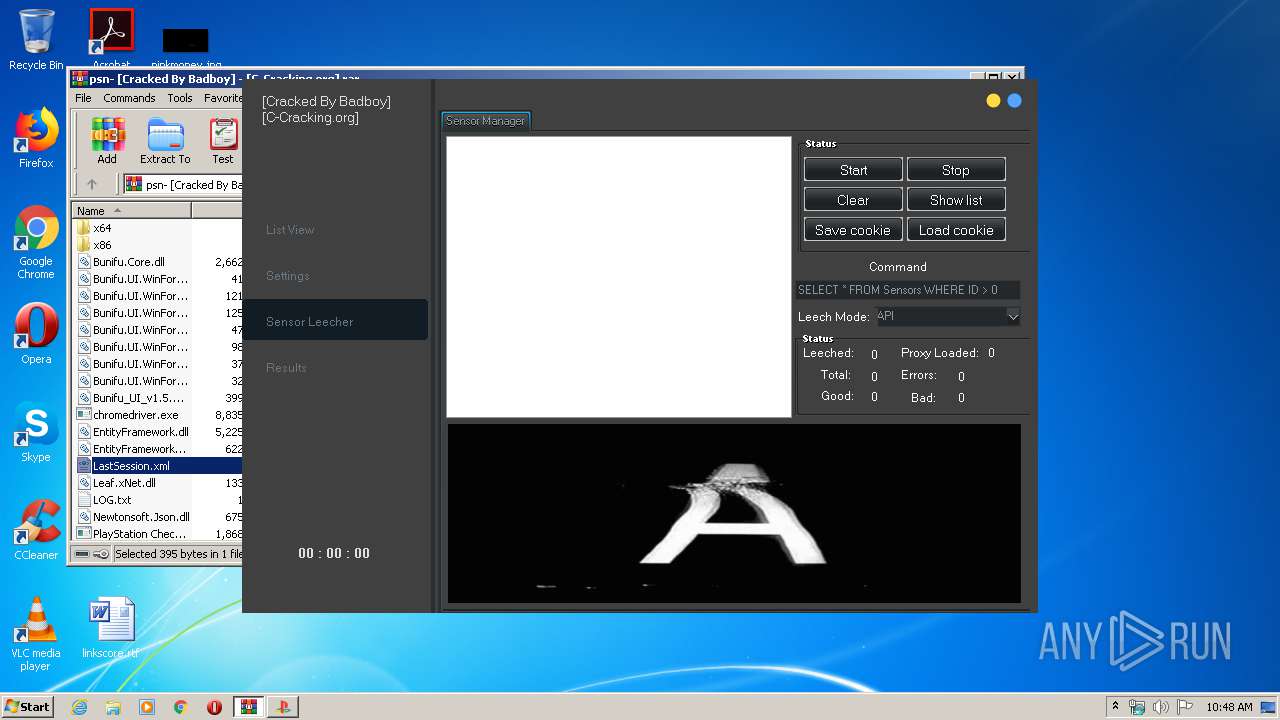Click the Start button in Status
This screenshot has height=720, width=1280.
point(853,170)
